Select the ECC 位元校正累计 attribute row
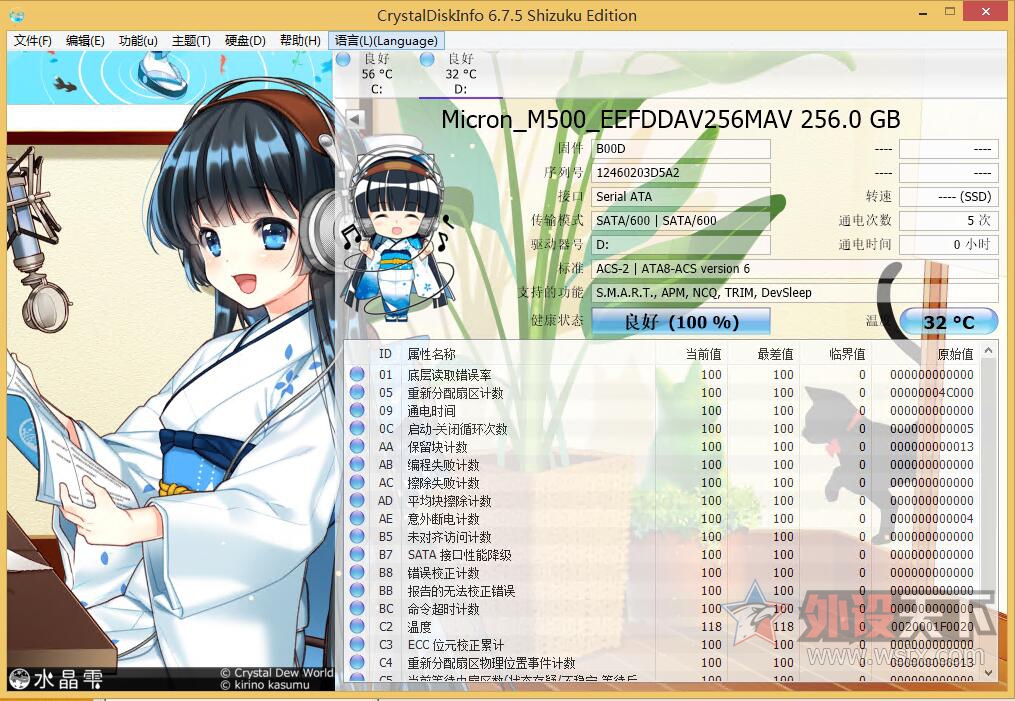1015x701 pixels. pyautogui.click(x=663, y=645)
